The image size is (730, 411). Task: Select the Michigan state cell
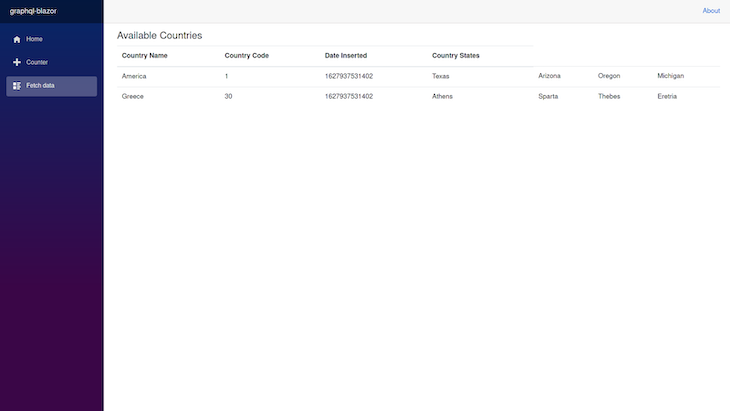click(670, 76)
